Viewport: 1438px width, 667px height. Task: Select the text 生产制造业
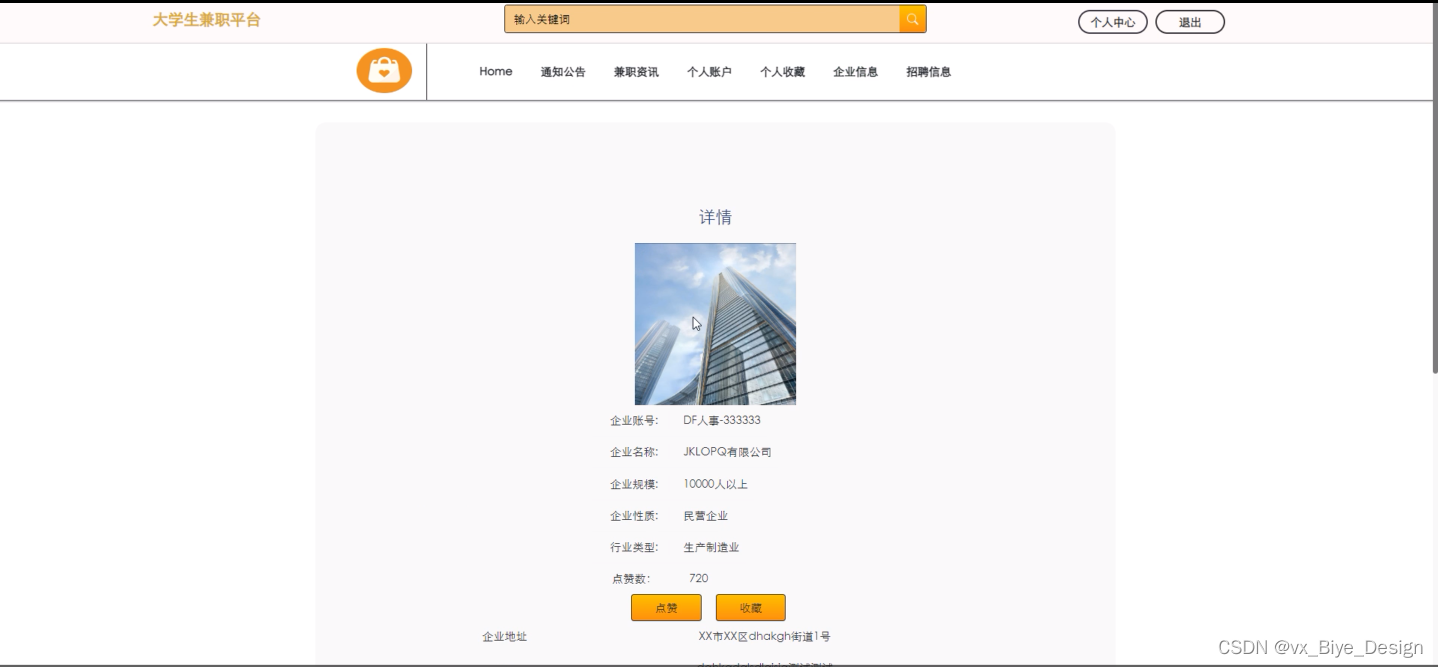[x=711, y=548]
